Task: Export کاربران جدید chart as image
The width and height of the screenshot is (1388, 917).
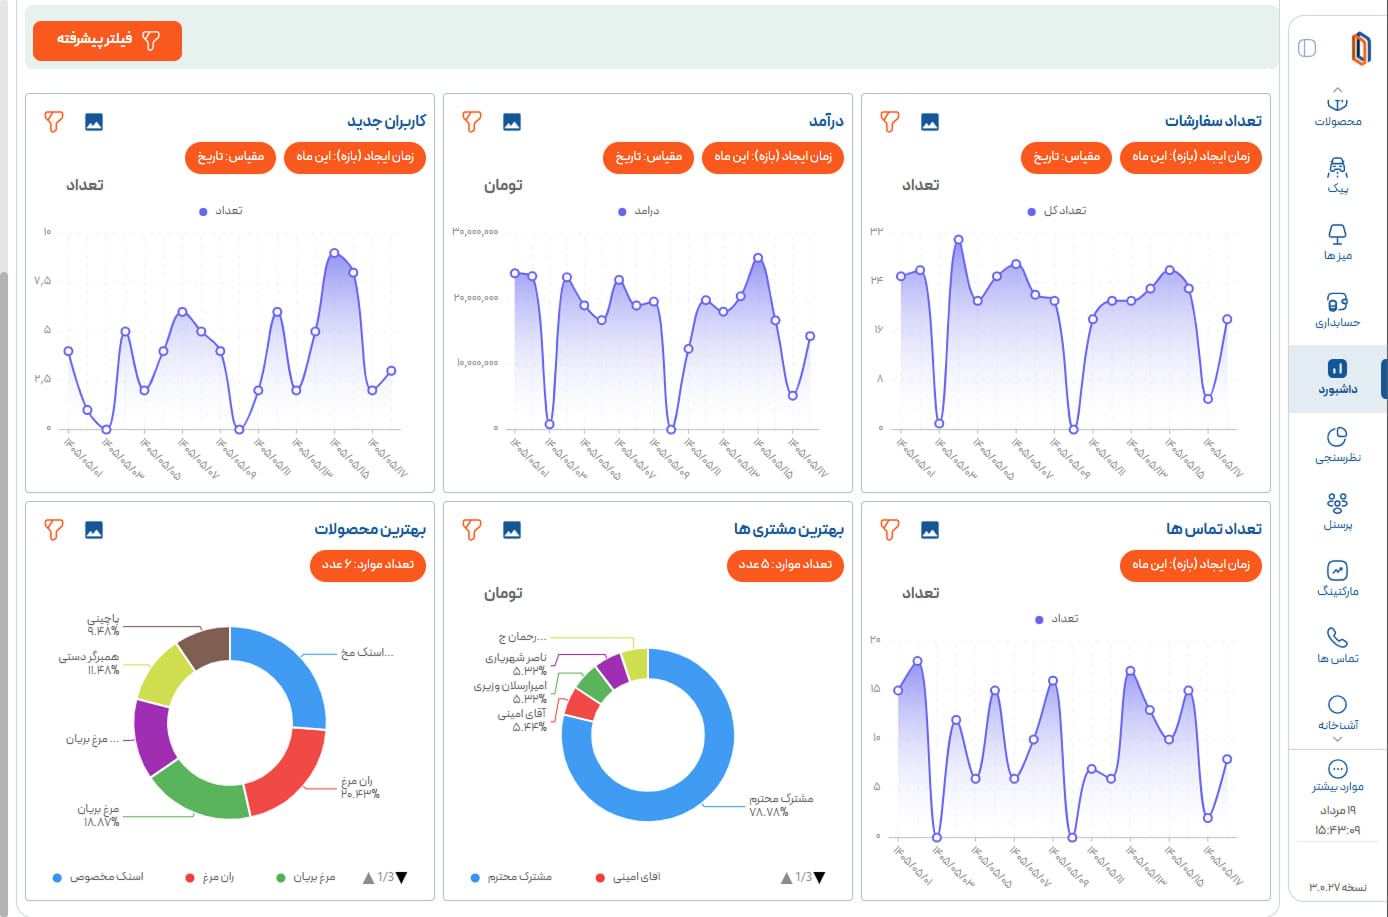Action: coord(94,122)
